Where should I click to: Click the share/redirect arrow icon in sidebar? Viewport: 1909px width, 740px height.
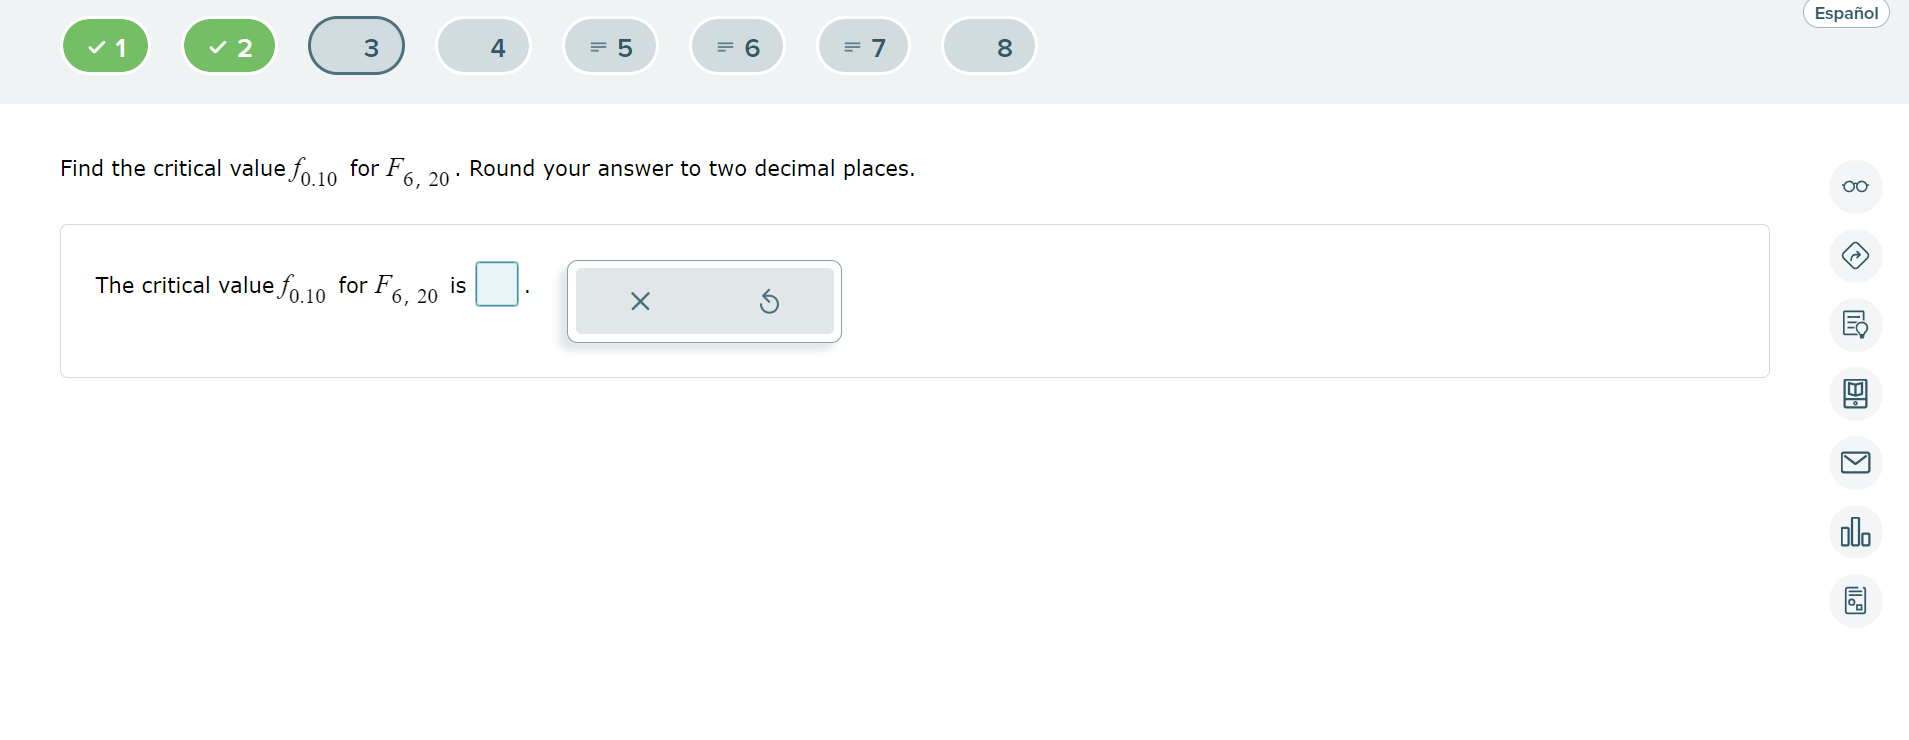coord(1856,256)
